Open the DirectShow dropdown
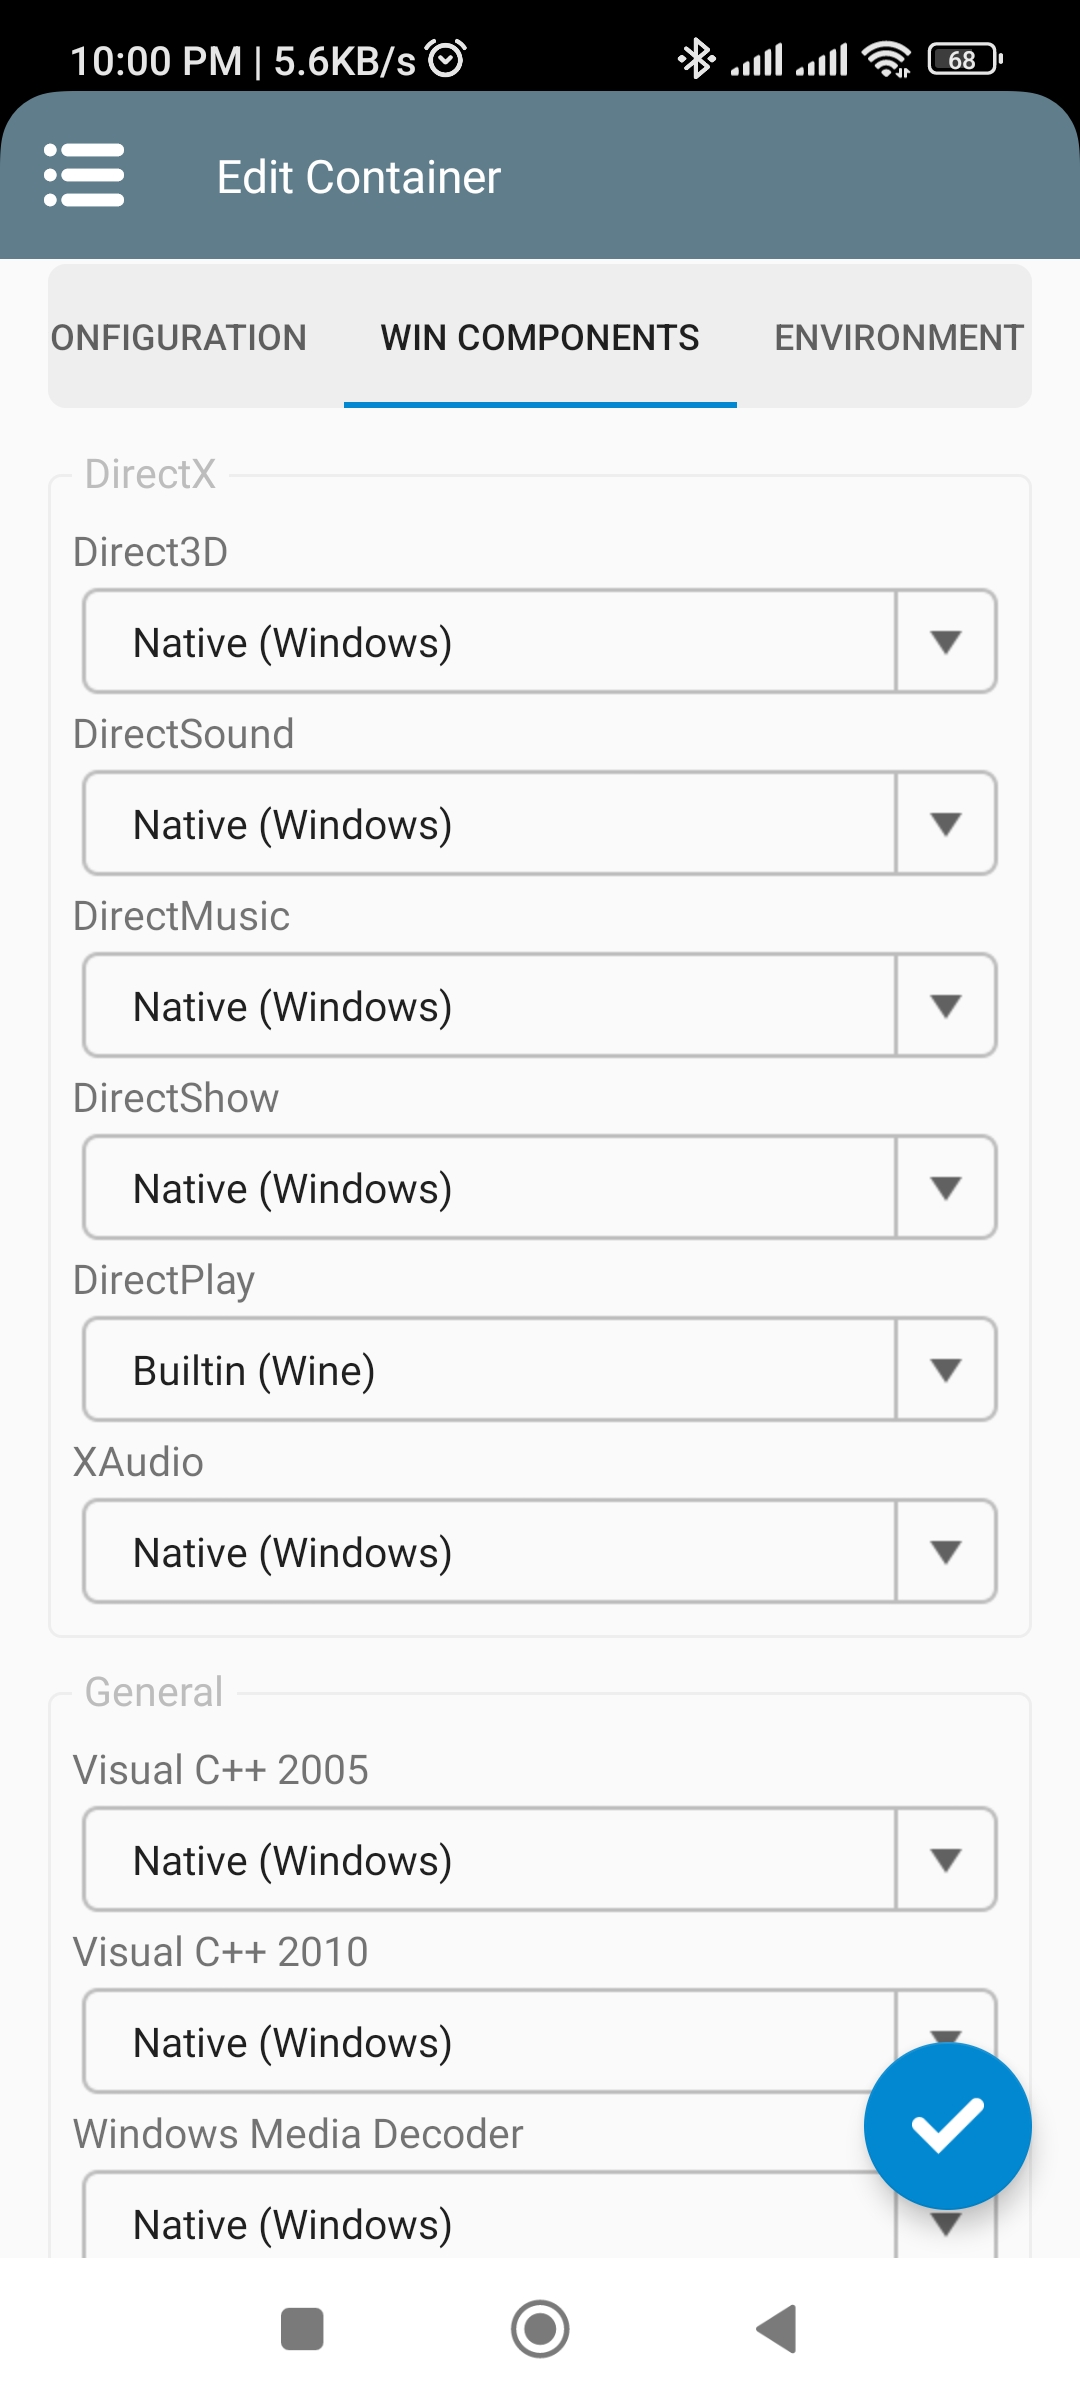This screenshot has height=2400, width=1080. [x=540, y=1188]
